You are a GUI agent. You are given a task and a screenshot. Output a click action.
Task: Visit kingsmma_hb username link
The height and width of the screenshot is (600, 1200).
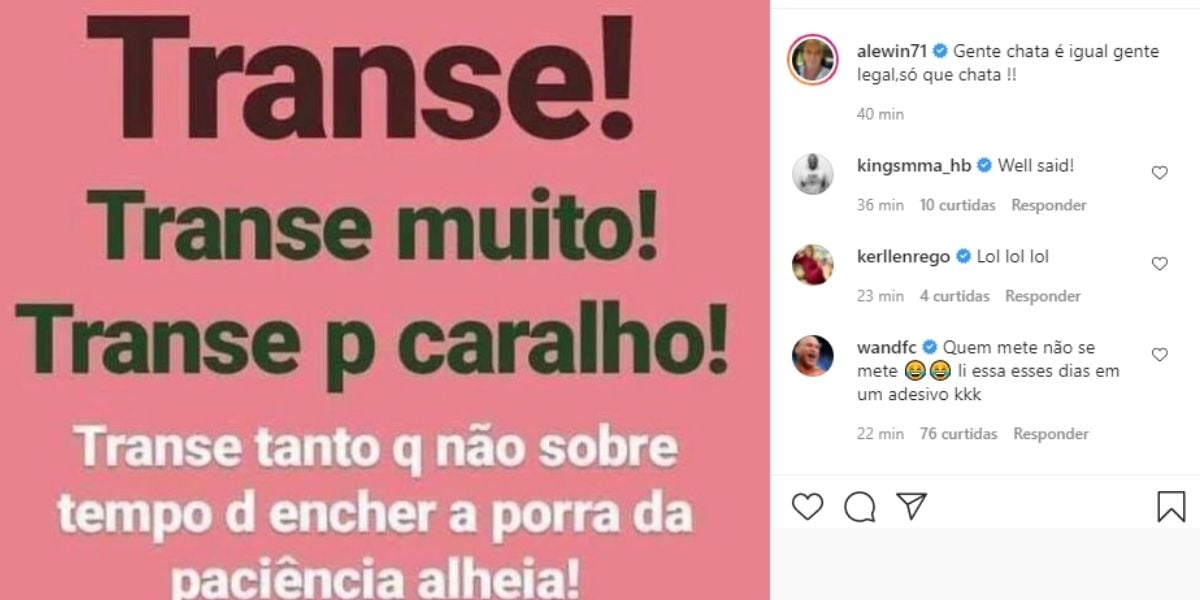coord(915,166)
